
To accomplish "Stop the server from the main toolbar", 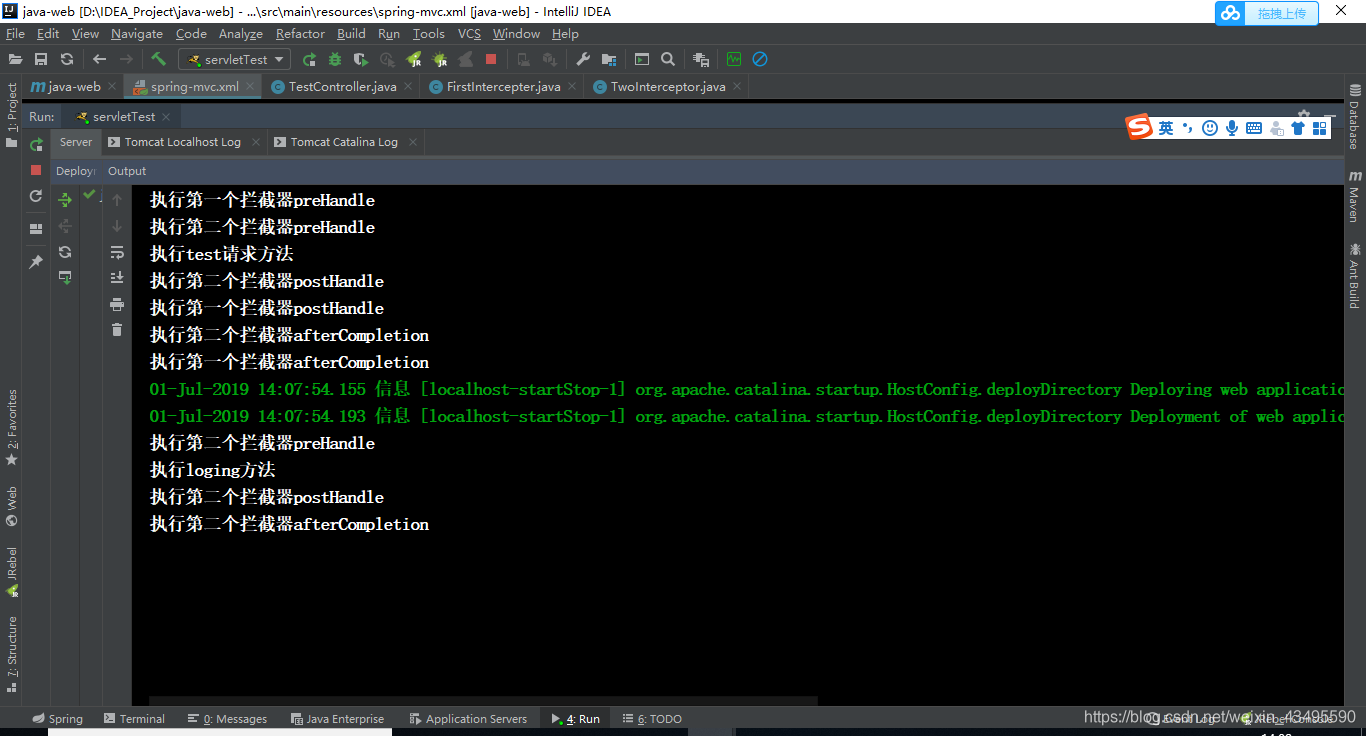I will click(x=491, y=59).
